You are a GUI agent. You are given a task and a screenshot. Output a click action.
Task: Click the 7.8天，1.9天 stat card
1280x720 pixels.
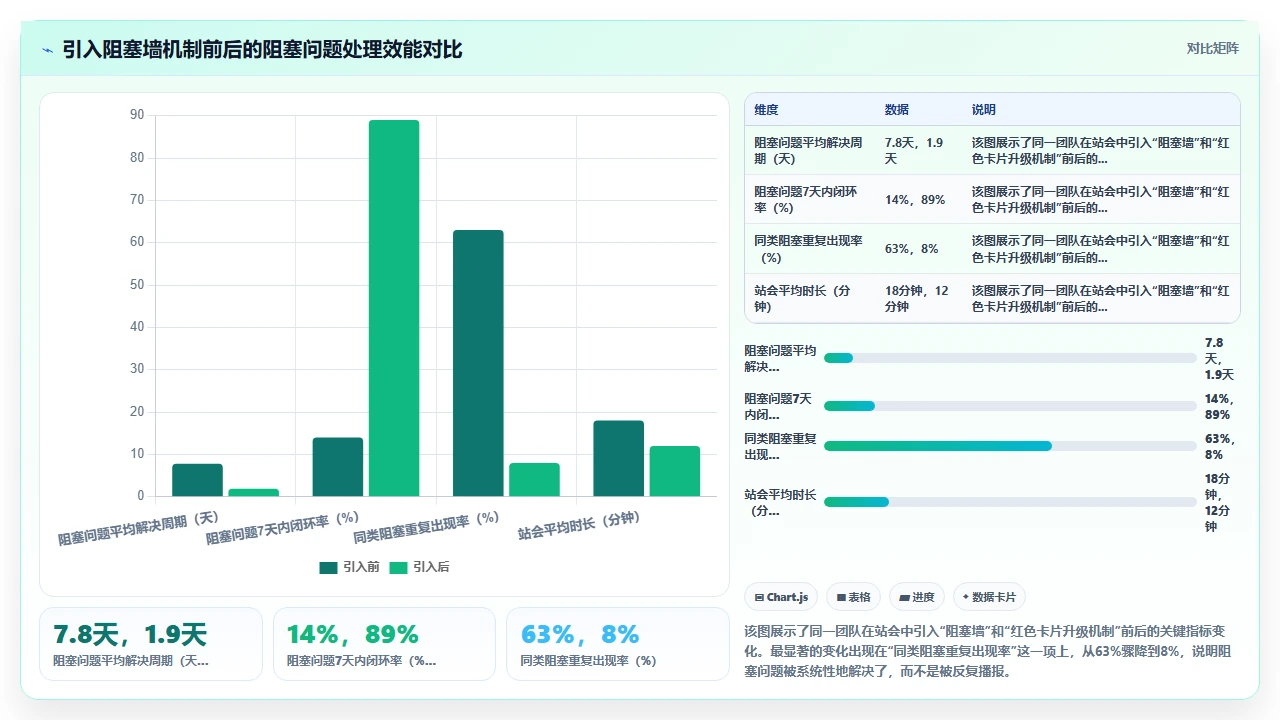(x=151, y=644)
